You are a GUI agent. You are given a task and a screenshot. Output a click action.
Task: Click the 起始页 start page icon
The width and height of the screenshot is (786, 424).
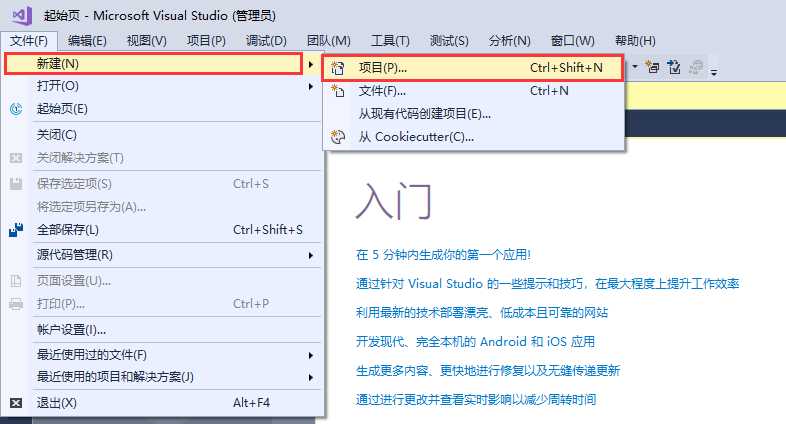pyautogui.click(x=16, y=109)
